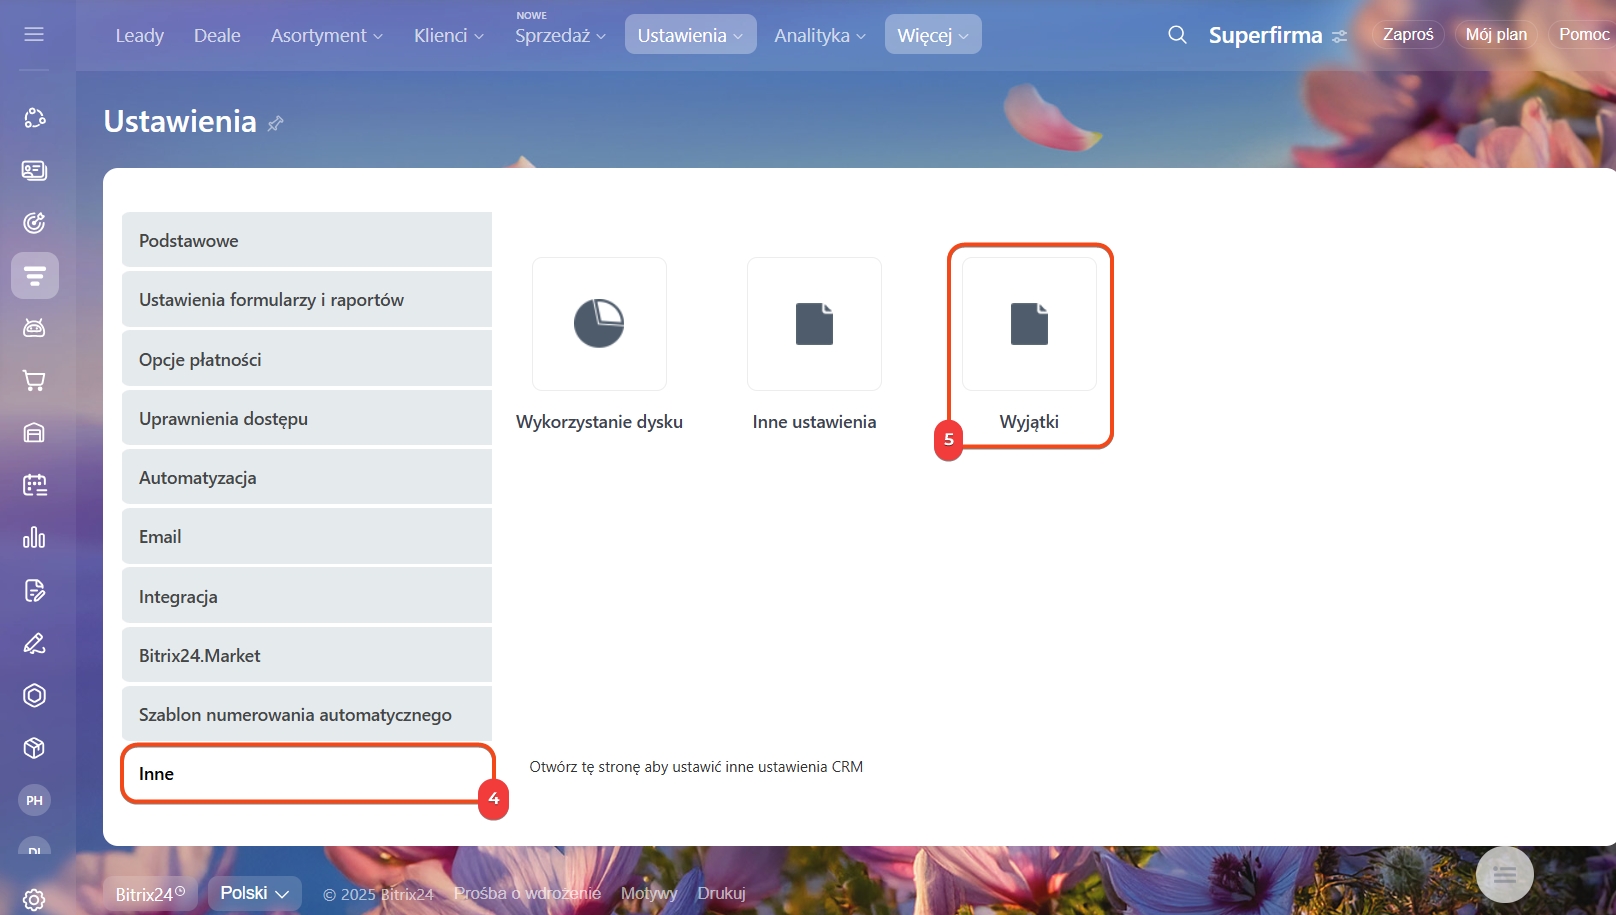Select Podstawowe settings section
Screen dimensions: 1616x915
coord(307,240)
